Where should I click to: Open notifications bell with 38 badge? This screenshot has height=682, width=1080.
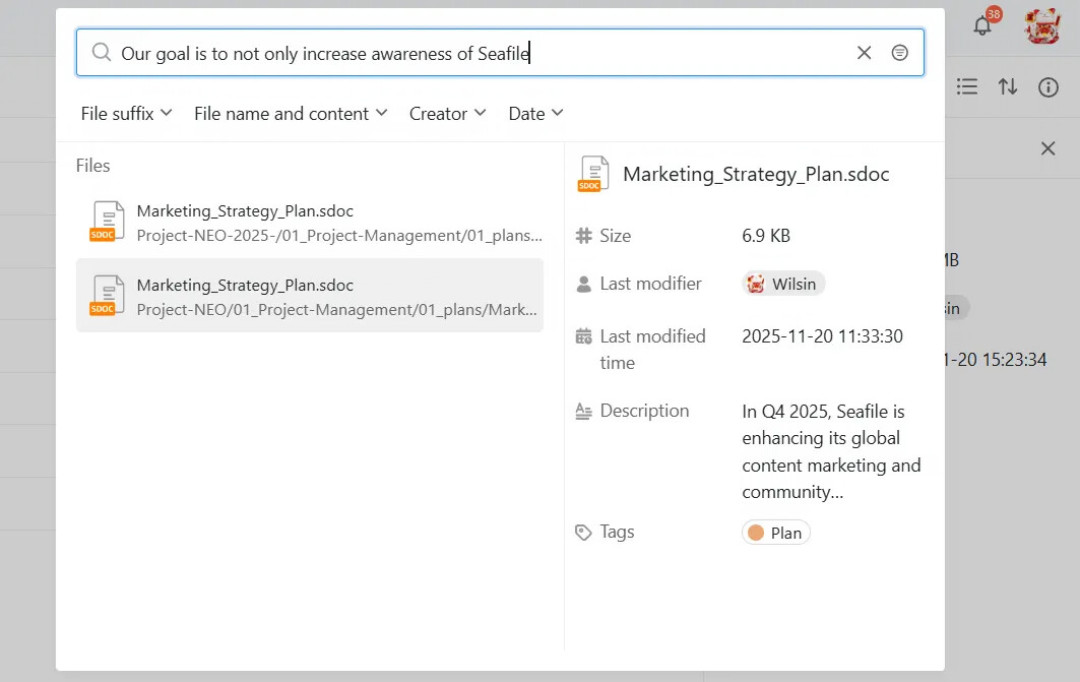coord(984,25)
